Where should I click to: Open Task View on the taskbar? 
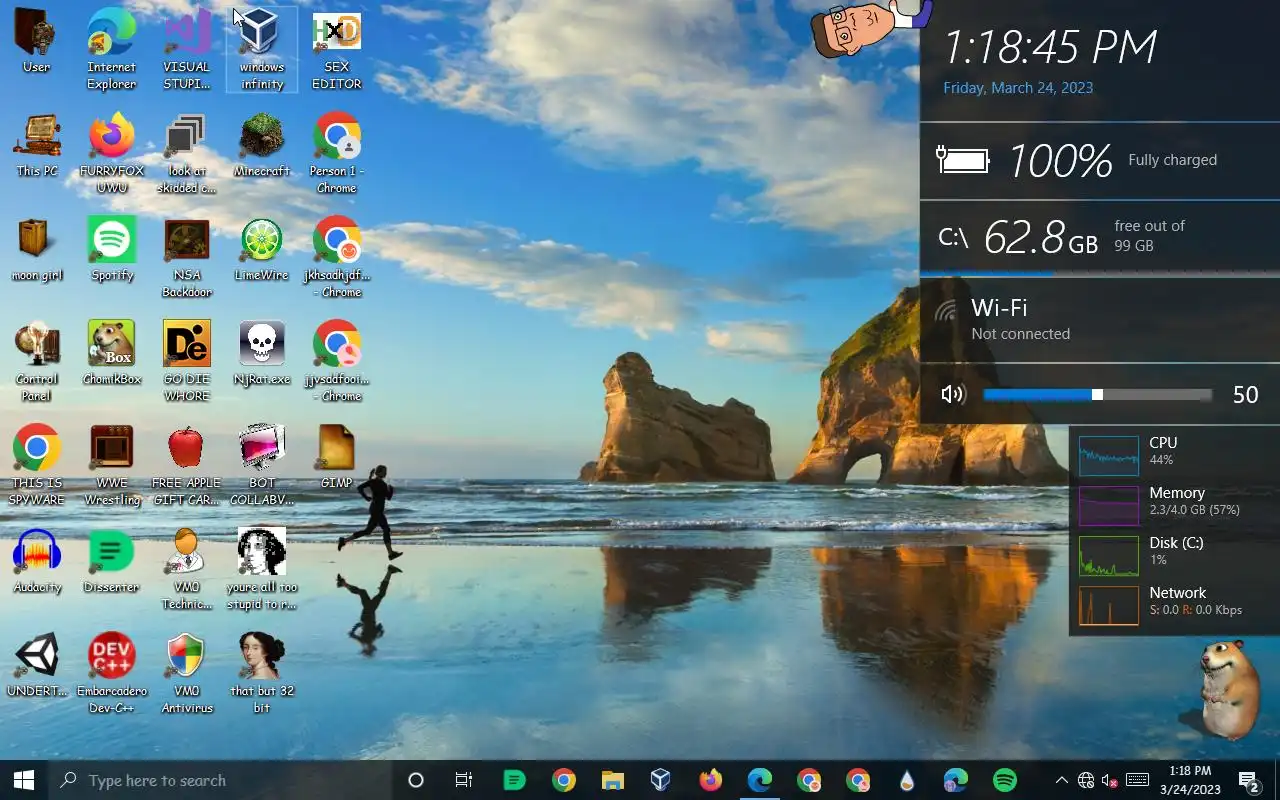pos(464,780)
